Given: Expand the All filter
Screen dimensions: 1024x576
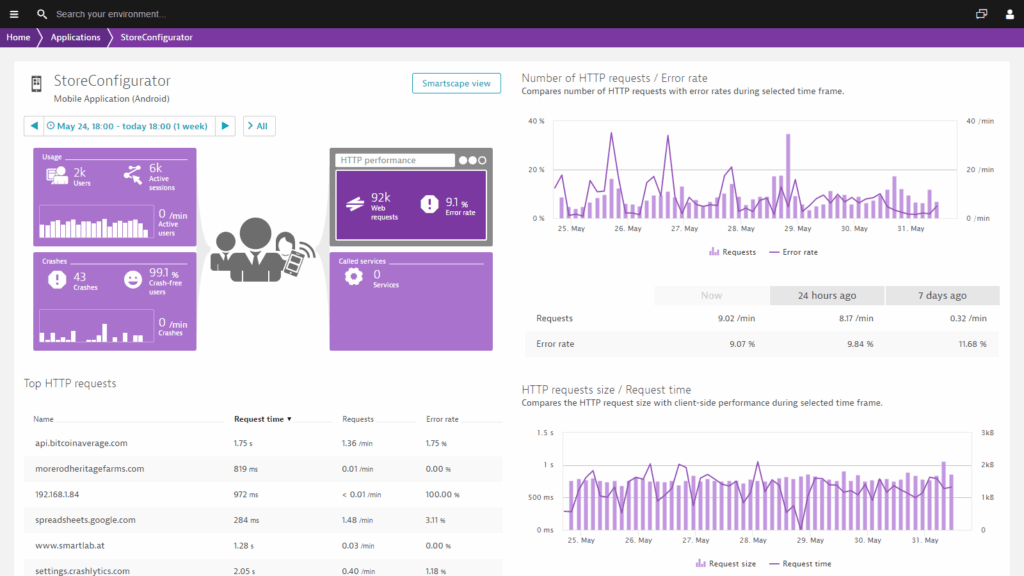Looking at the screenshot, I should 259,126.
